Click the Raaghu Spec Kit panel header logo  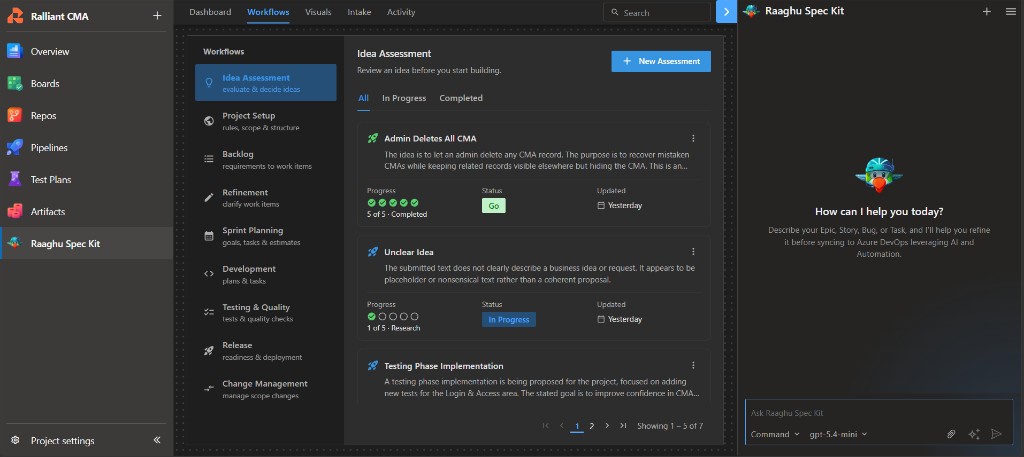point(752,11)
